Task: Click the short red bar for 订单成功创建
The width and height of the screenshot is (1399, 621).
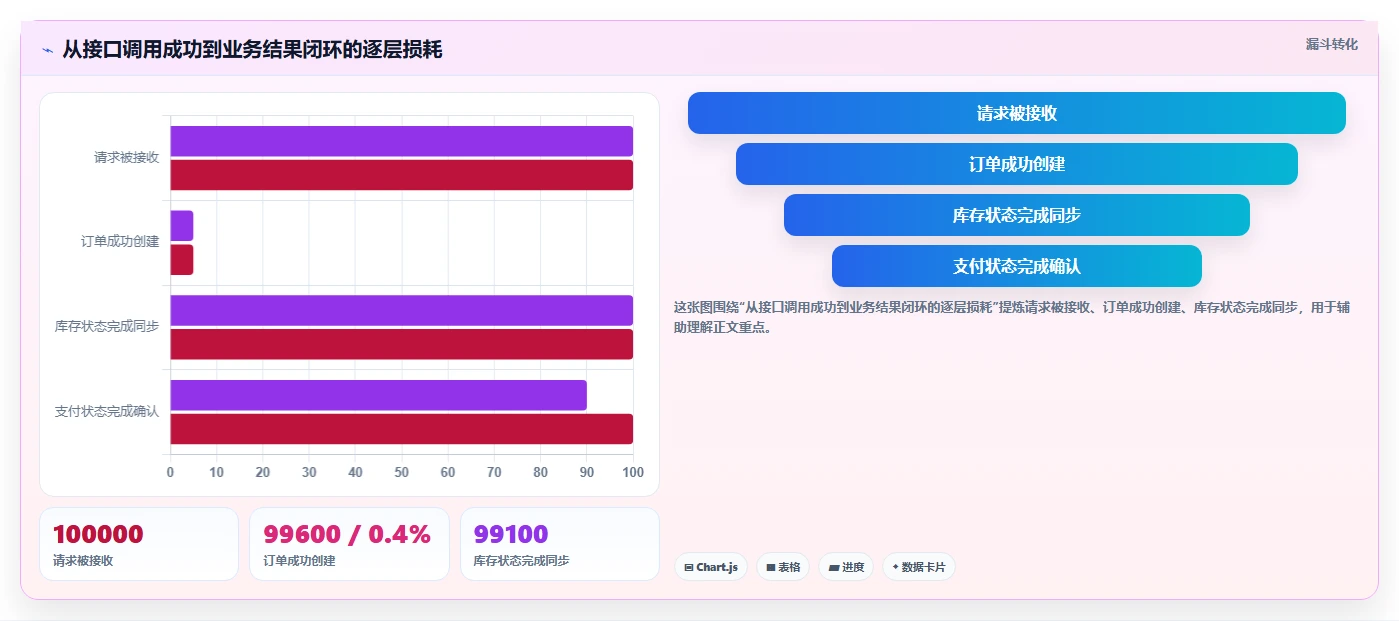Action: point(181,260)
